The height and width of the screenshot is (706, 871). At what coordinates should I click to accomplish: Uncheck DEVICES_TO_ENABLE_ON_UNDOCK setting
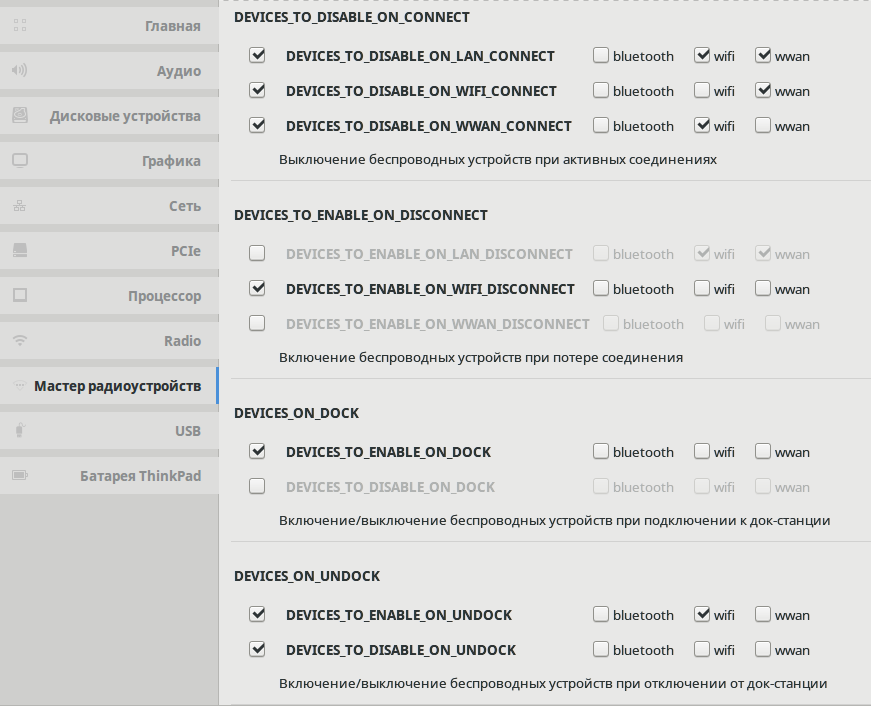pyautogui.click(x=257, y=614)
